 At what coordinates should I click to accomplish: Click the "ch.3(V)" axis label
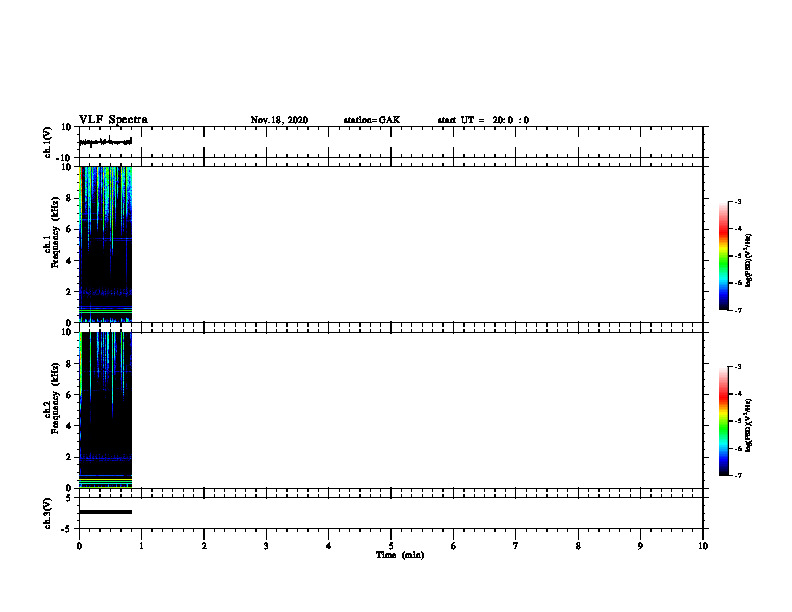tap(47, 514)
